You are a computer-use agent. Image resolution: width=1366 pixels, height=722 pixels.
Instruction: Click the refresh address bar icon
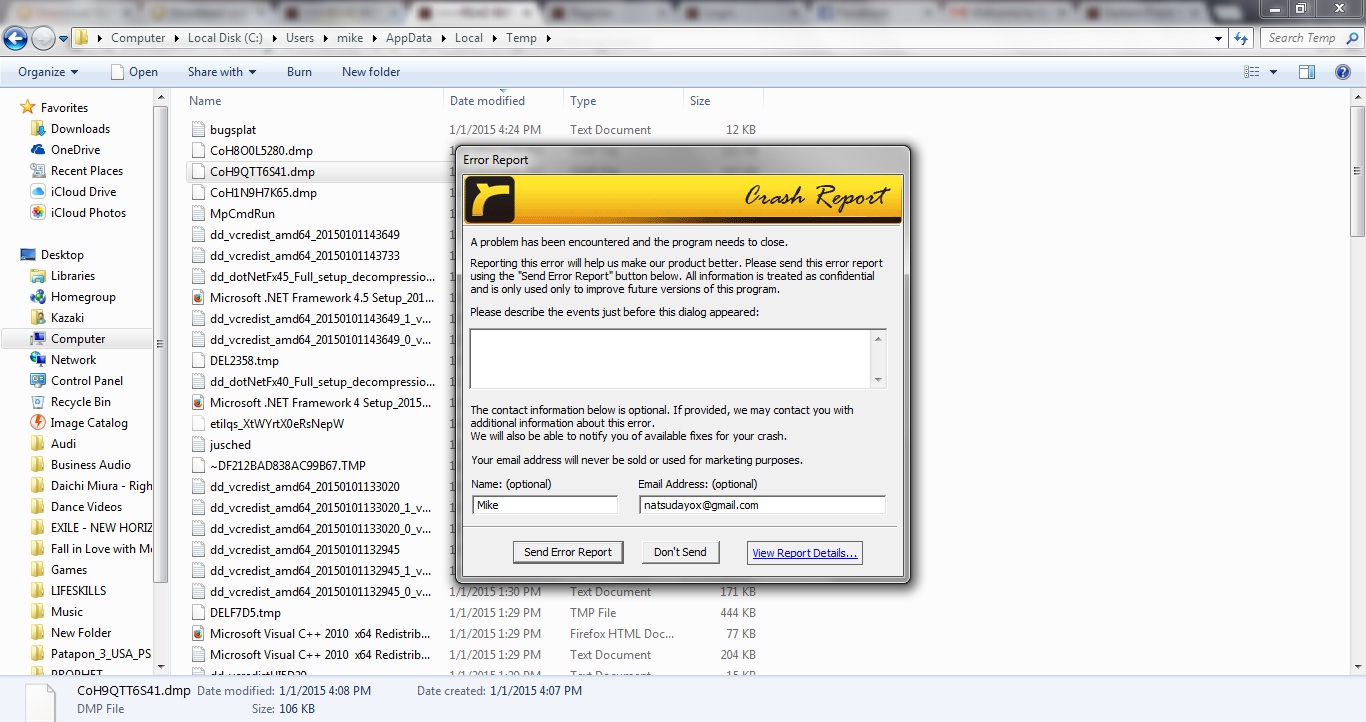pyautogui.click(x=1241, y=38)
